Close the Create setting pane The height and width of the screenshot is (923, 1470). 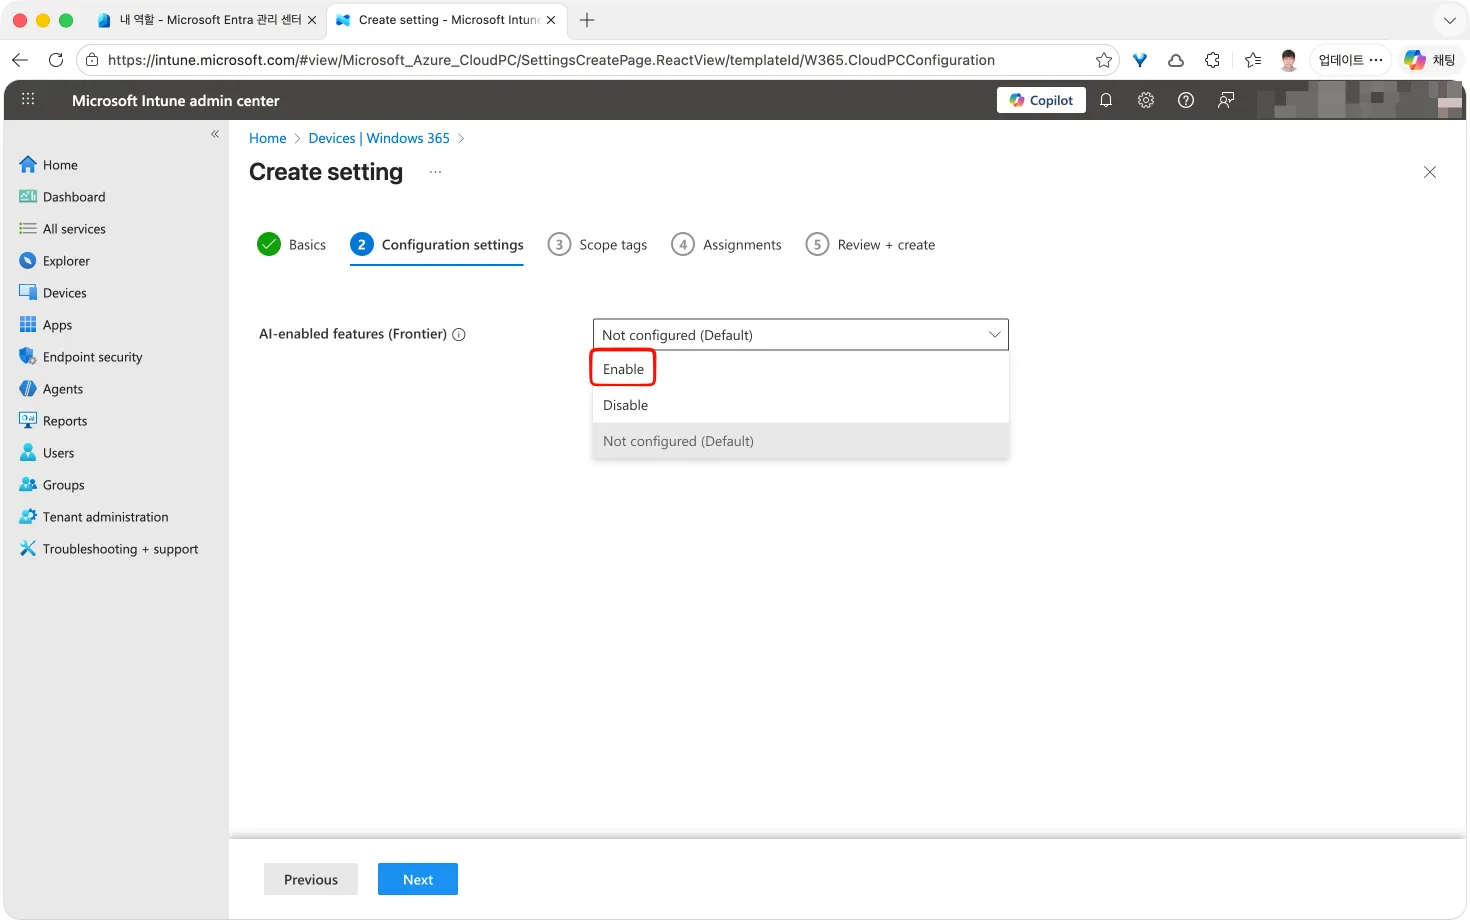pos(1430,172)
